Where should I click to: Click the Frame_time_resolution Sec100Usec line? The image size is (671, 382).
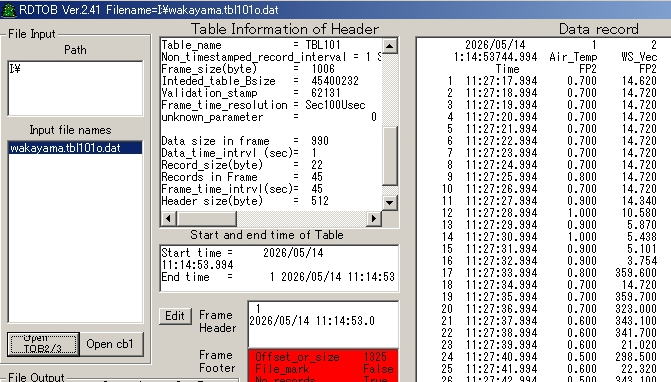(263, 105)
